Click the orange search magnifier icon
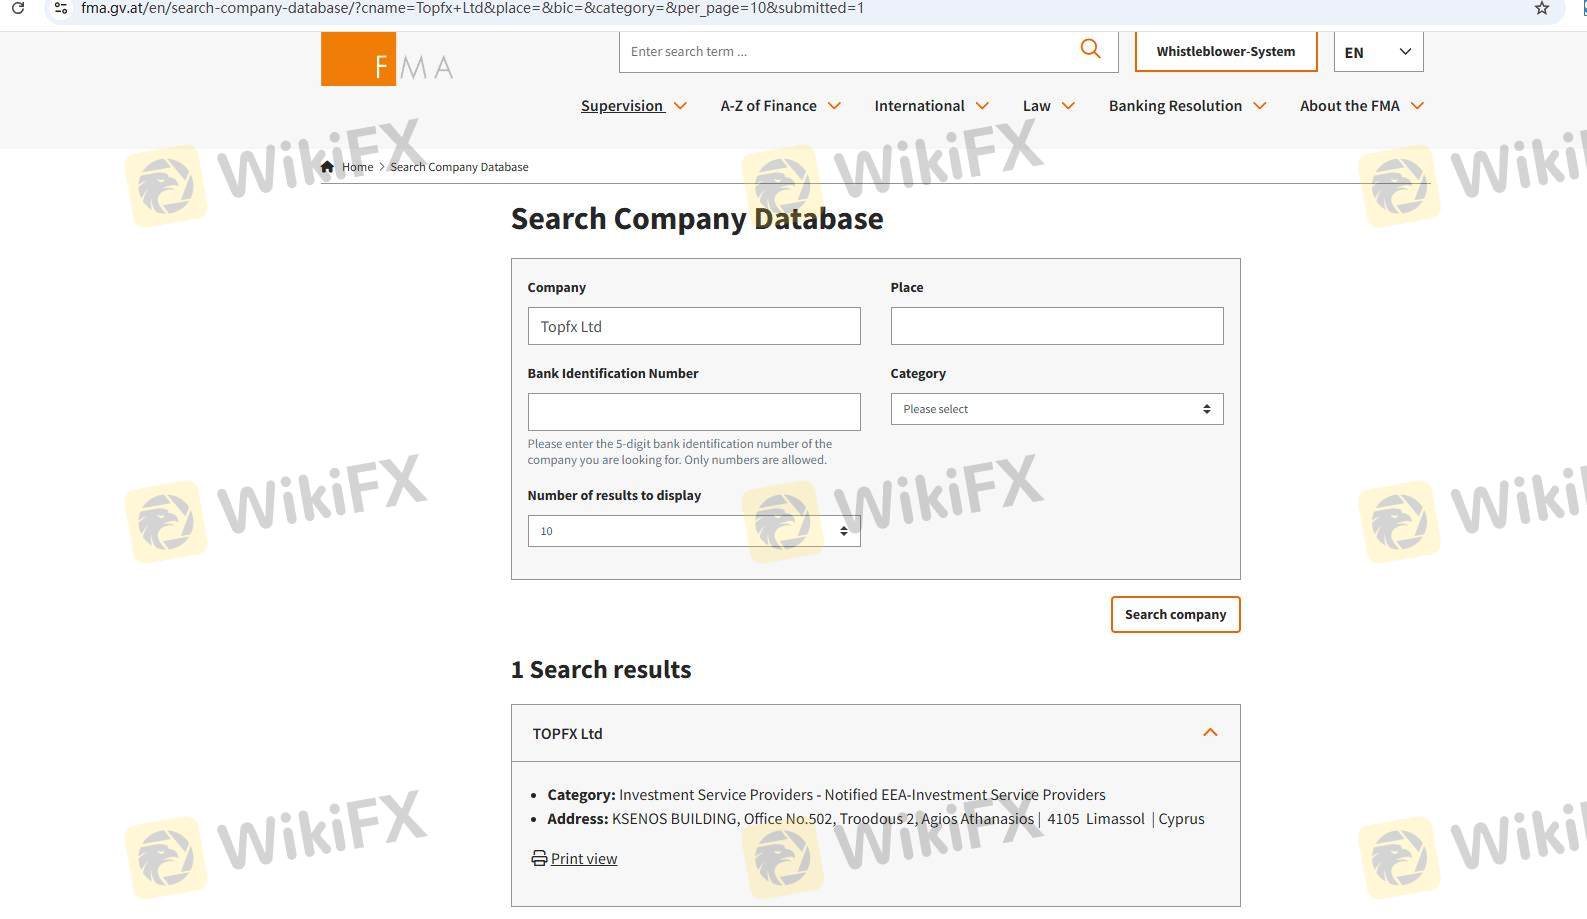The height and width of the screenshot is (919, 1587). [1090, 49]
